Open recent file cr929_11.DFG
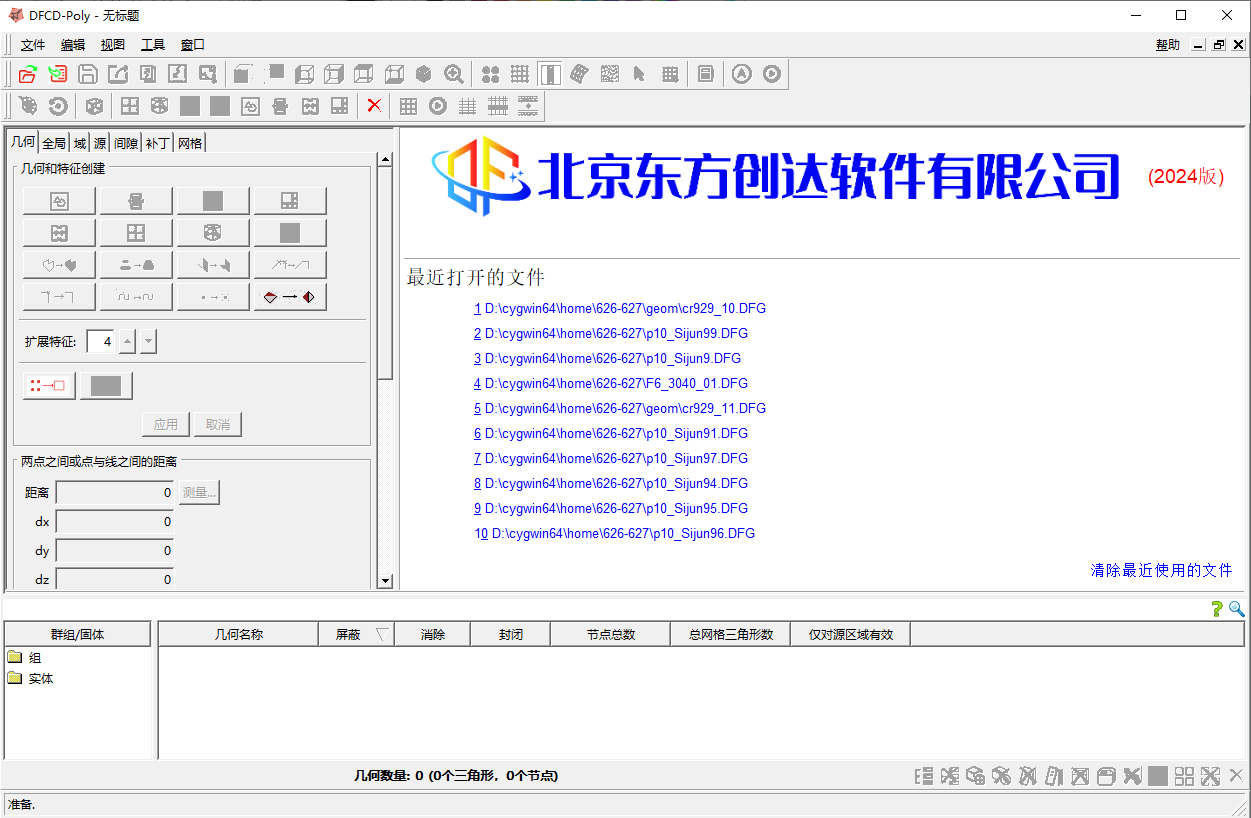Viewport: 1251px width, 818px height. [620, 408]
